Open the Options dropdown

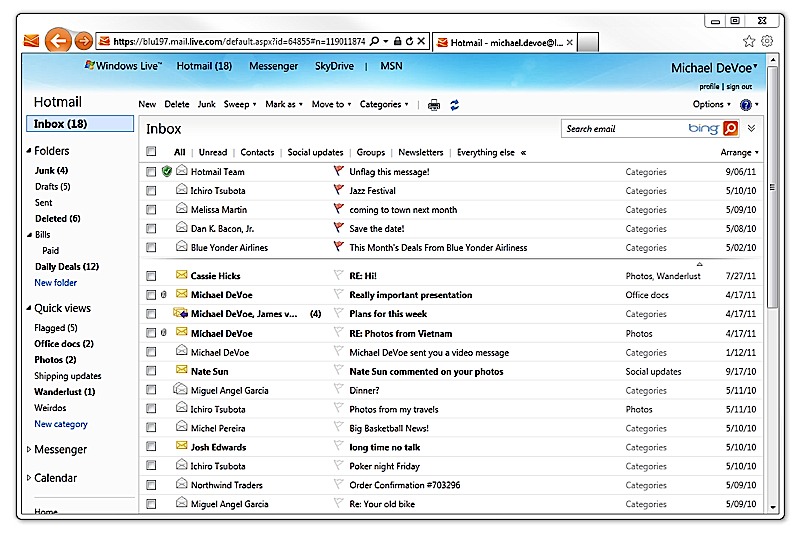coord(711,104)
